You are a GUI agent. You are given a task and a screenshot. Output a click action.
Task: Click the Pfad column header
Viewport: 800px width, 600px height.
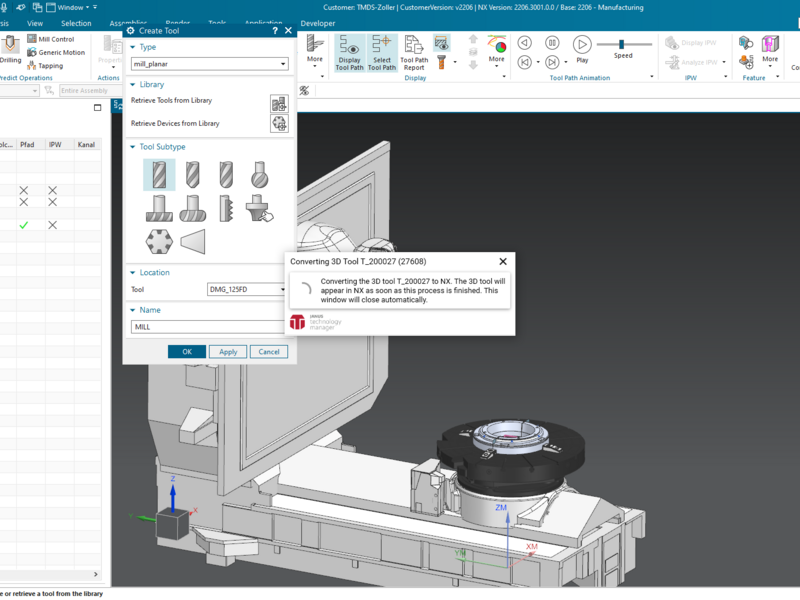pos(28,145)
